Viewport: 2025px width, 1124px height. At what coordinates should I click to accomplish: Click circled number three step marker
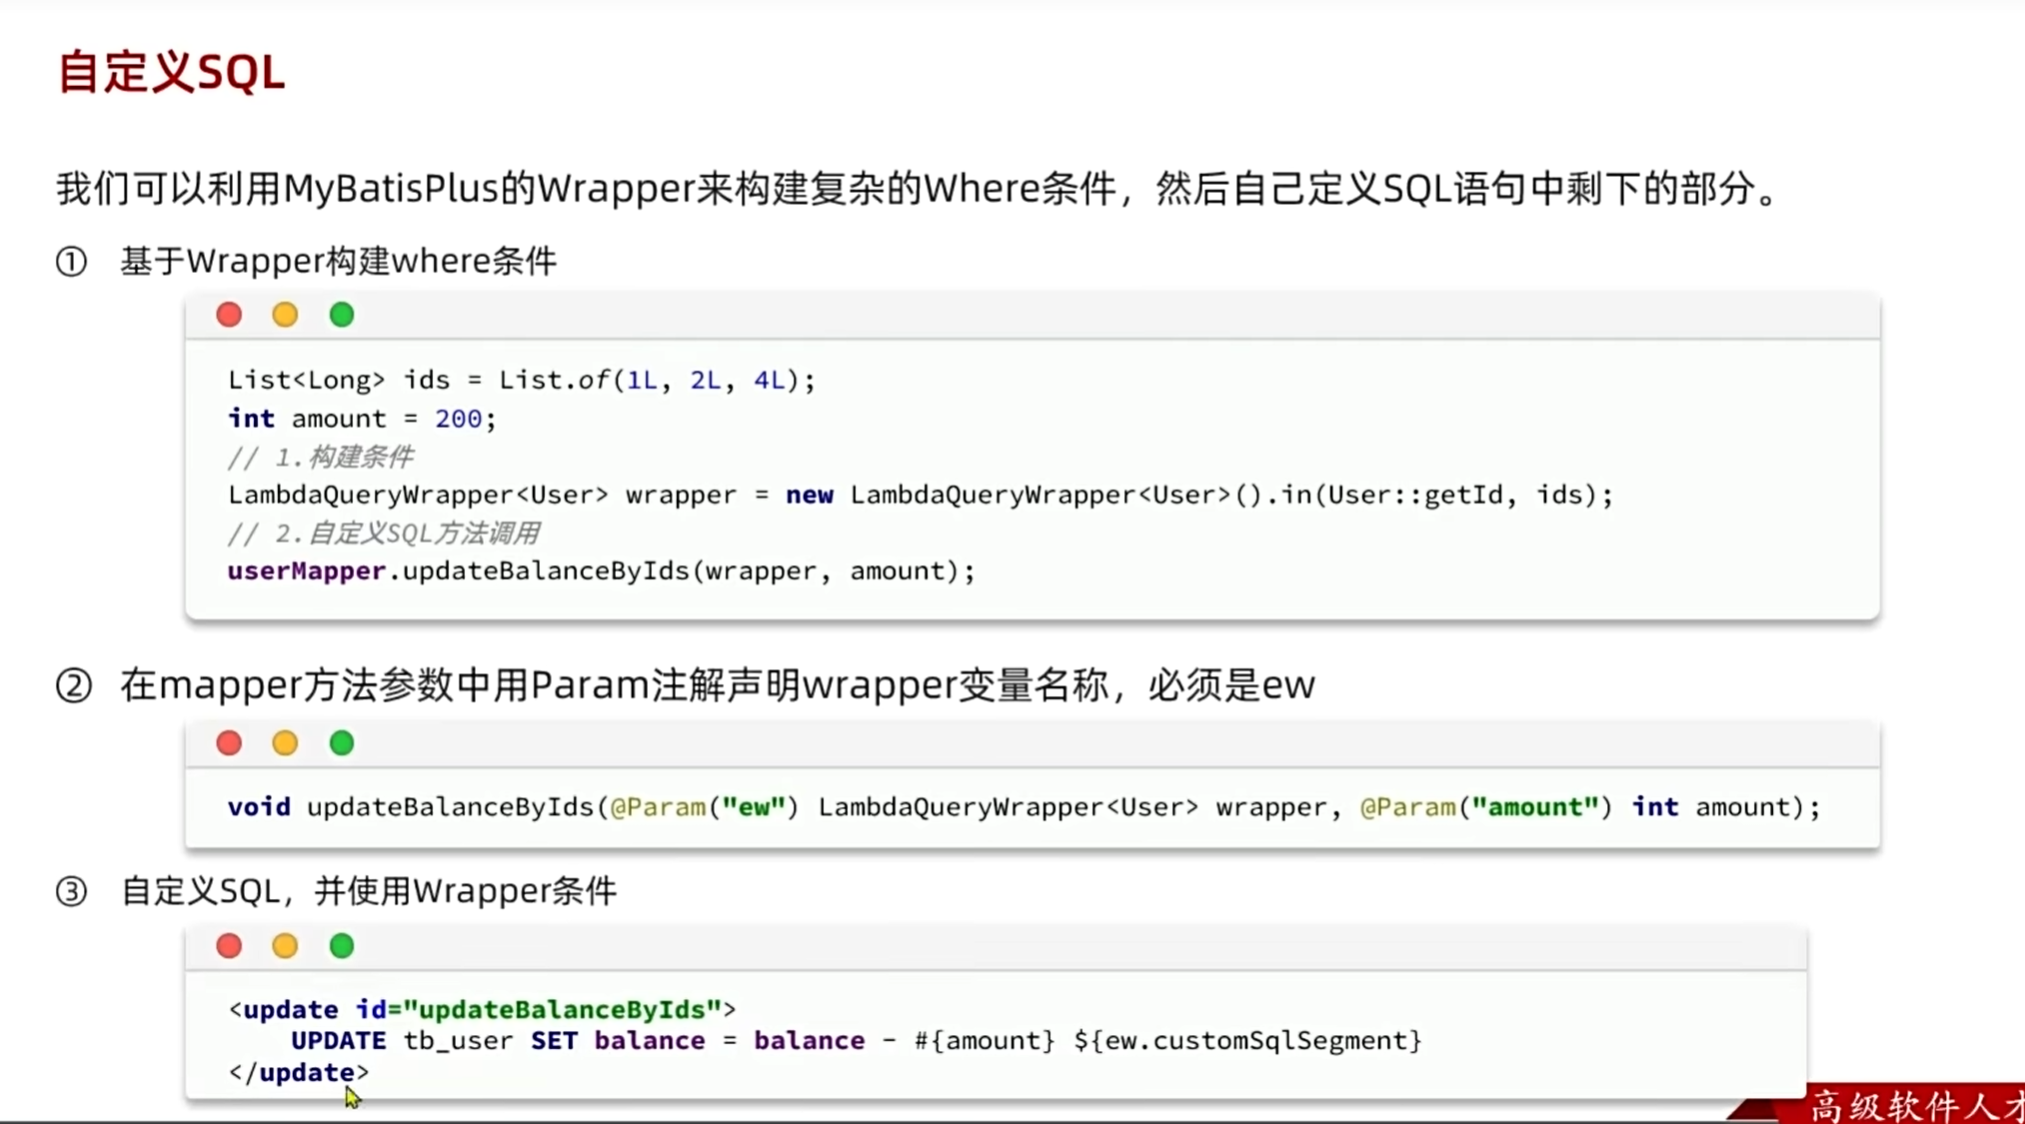click(x=71, y=891)
